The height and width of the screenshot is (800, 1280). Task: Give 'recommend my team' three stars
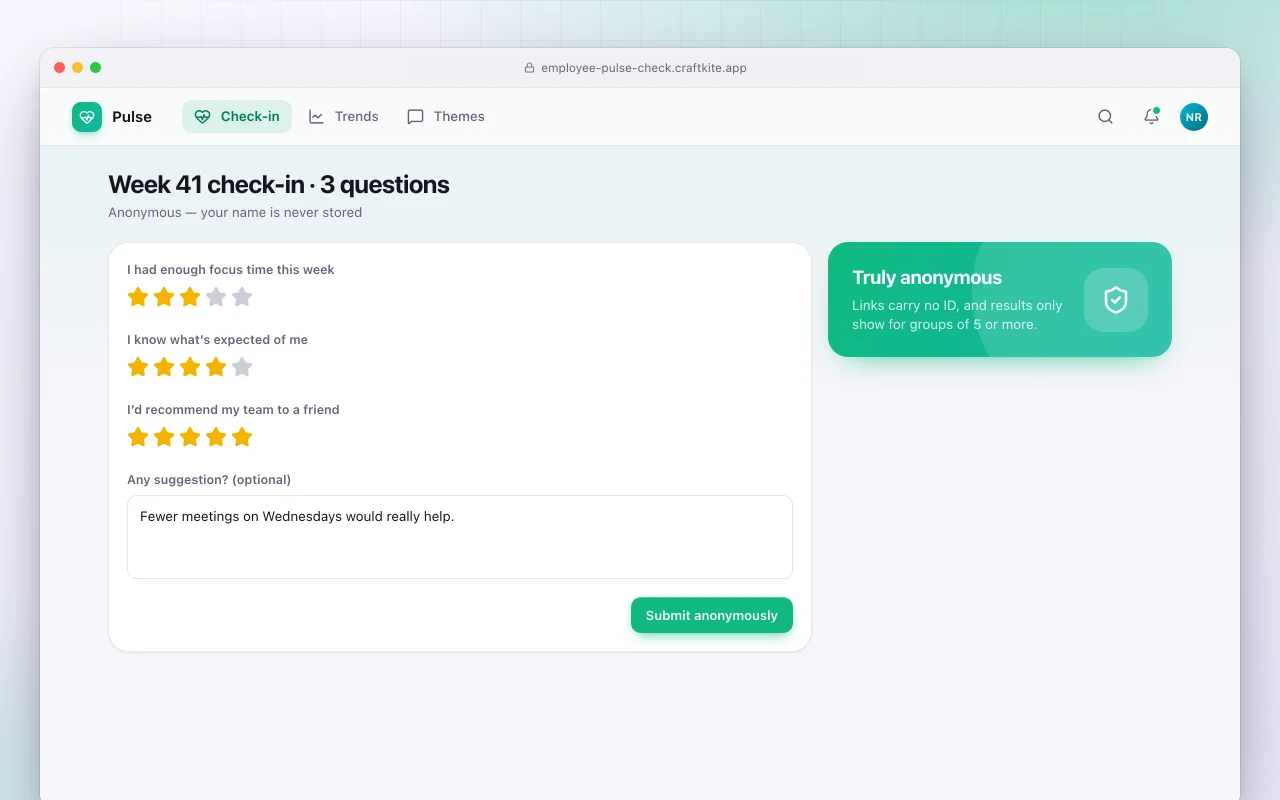tap(190, 437)
